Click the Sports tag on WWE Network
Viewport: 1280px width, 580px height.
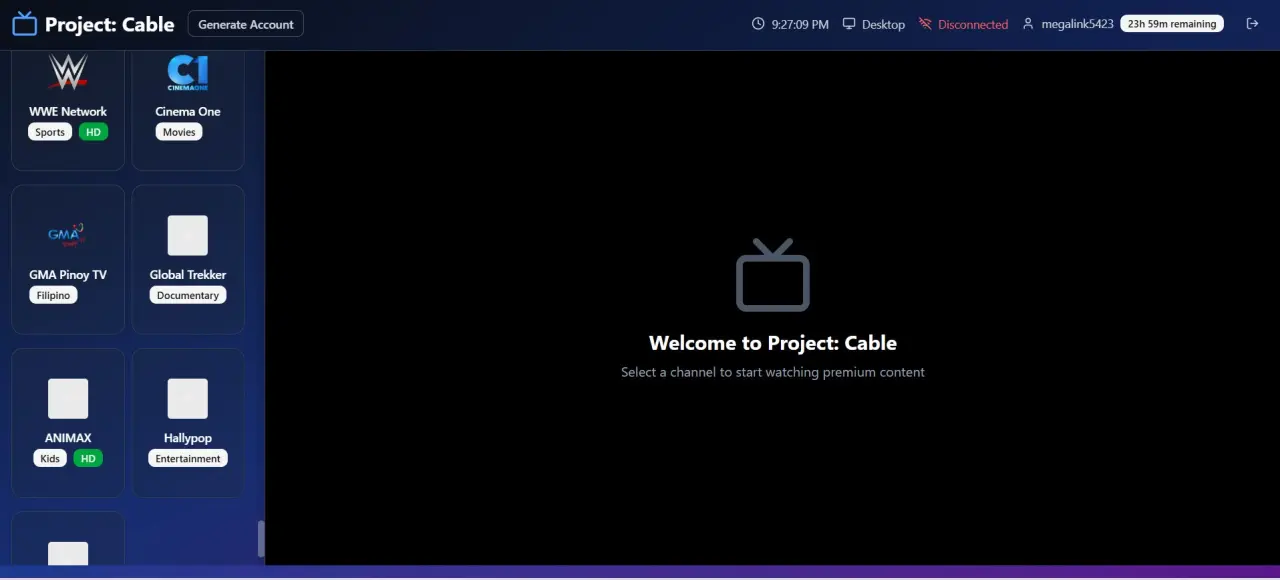pos(50,132)
